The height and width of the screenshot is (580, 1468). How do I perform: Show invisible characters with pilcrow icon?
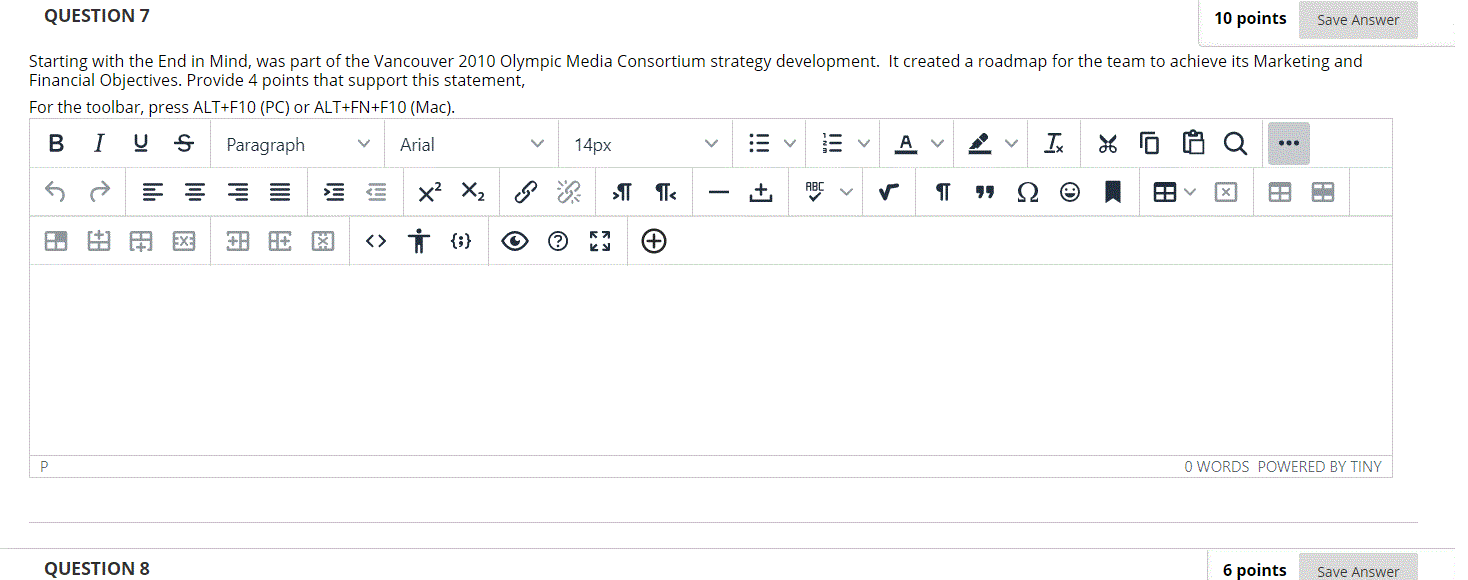tap(942, 192)
